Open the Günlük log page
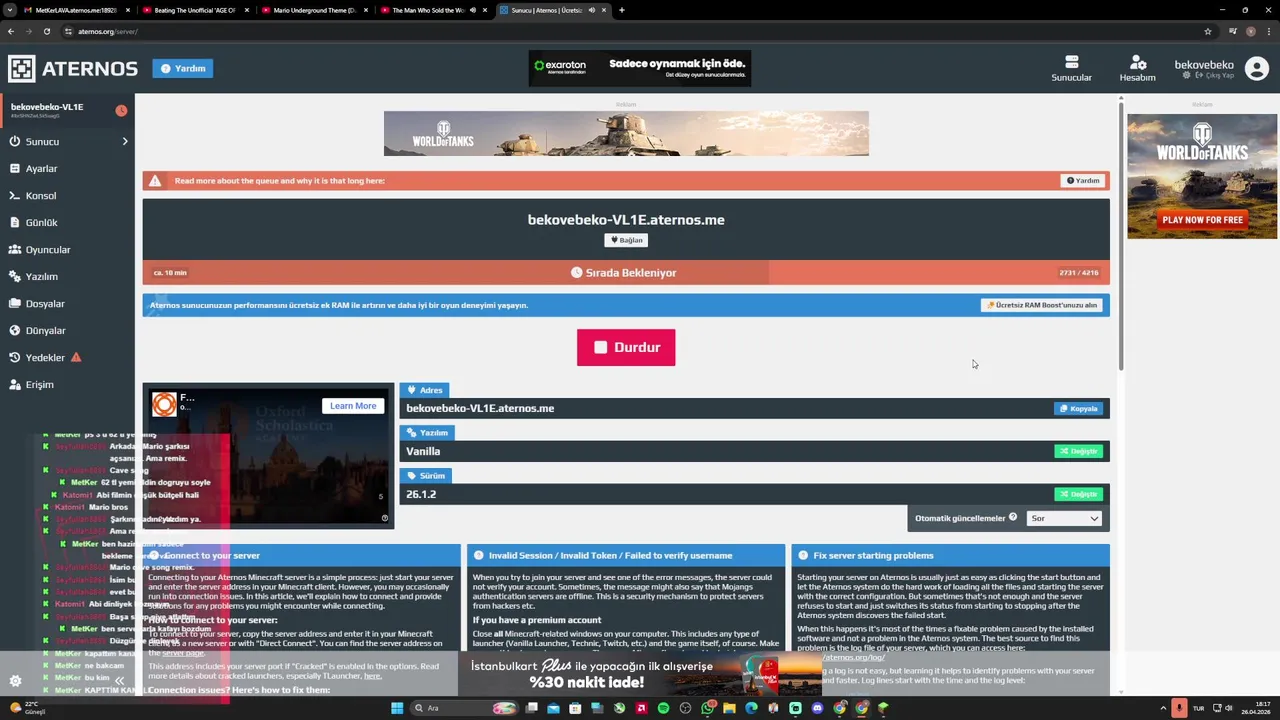The width and height of the screenshot is (1280, 720). point(41,222)
